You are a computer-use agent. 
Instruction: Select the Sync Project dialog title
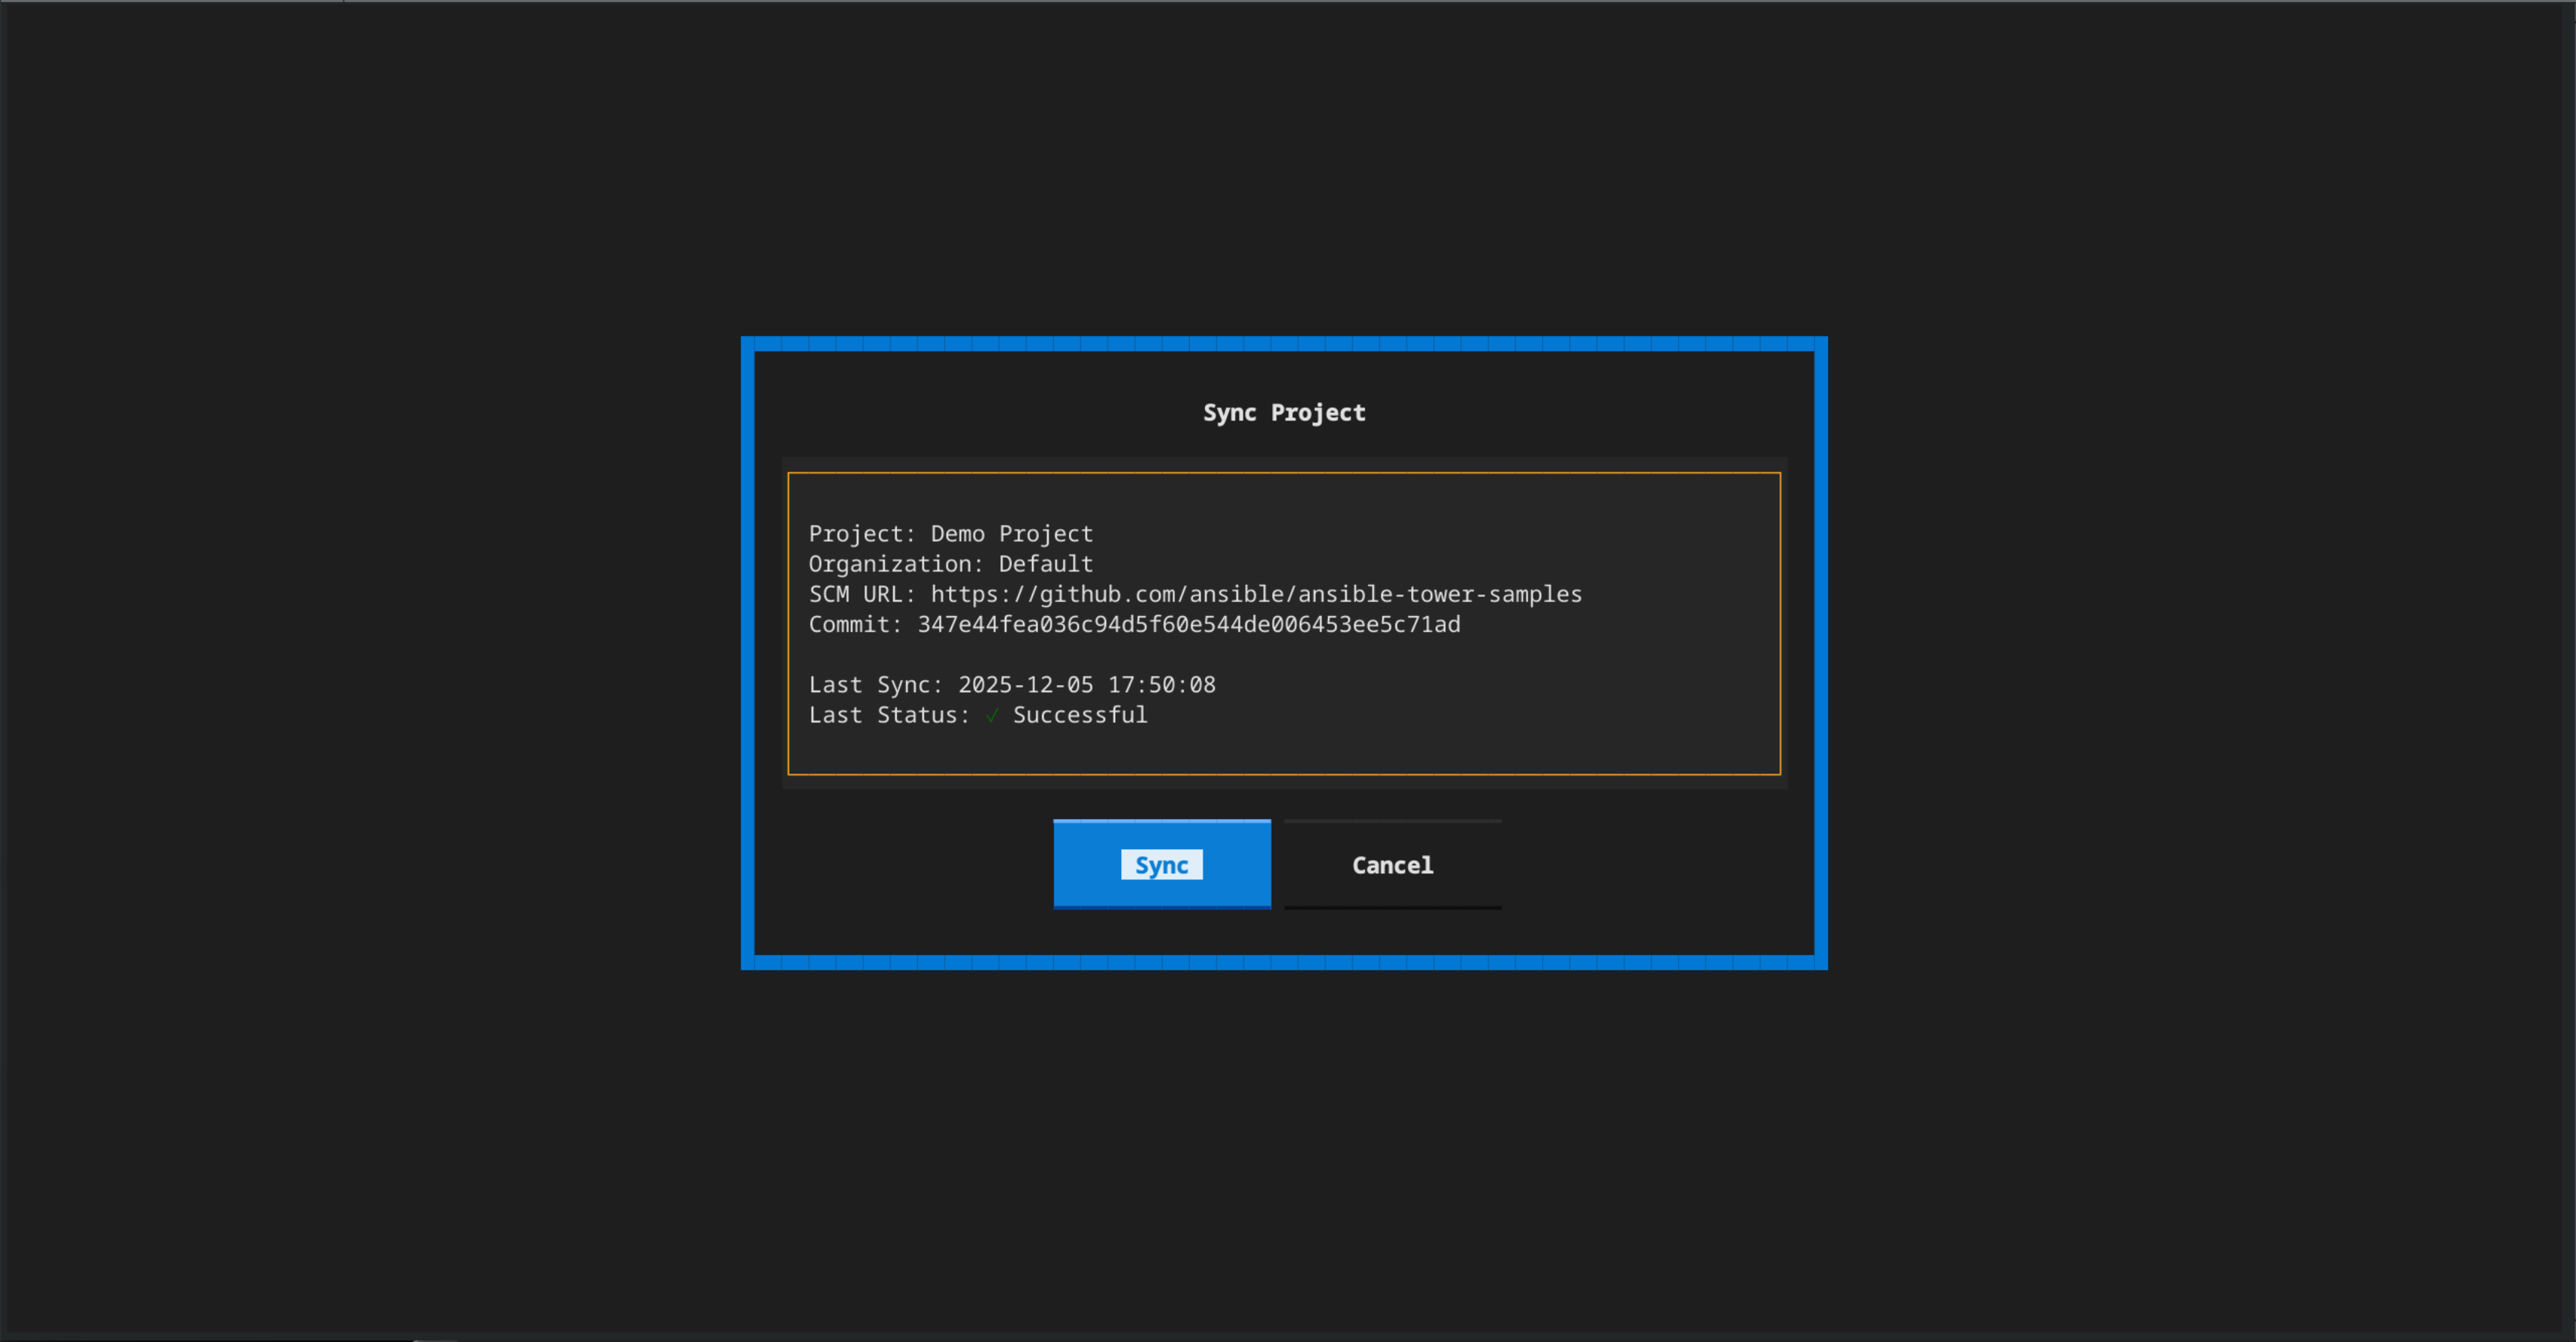[x=1284, y=412]
